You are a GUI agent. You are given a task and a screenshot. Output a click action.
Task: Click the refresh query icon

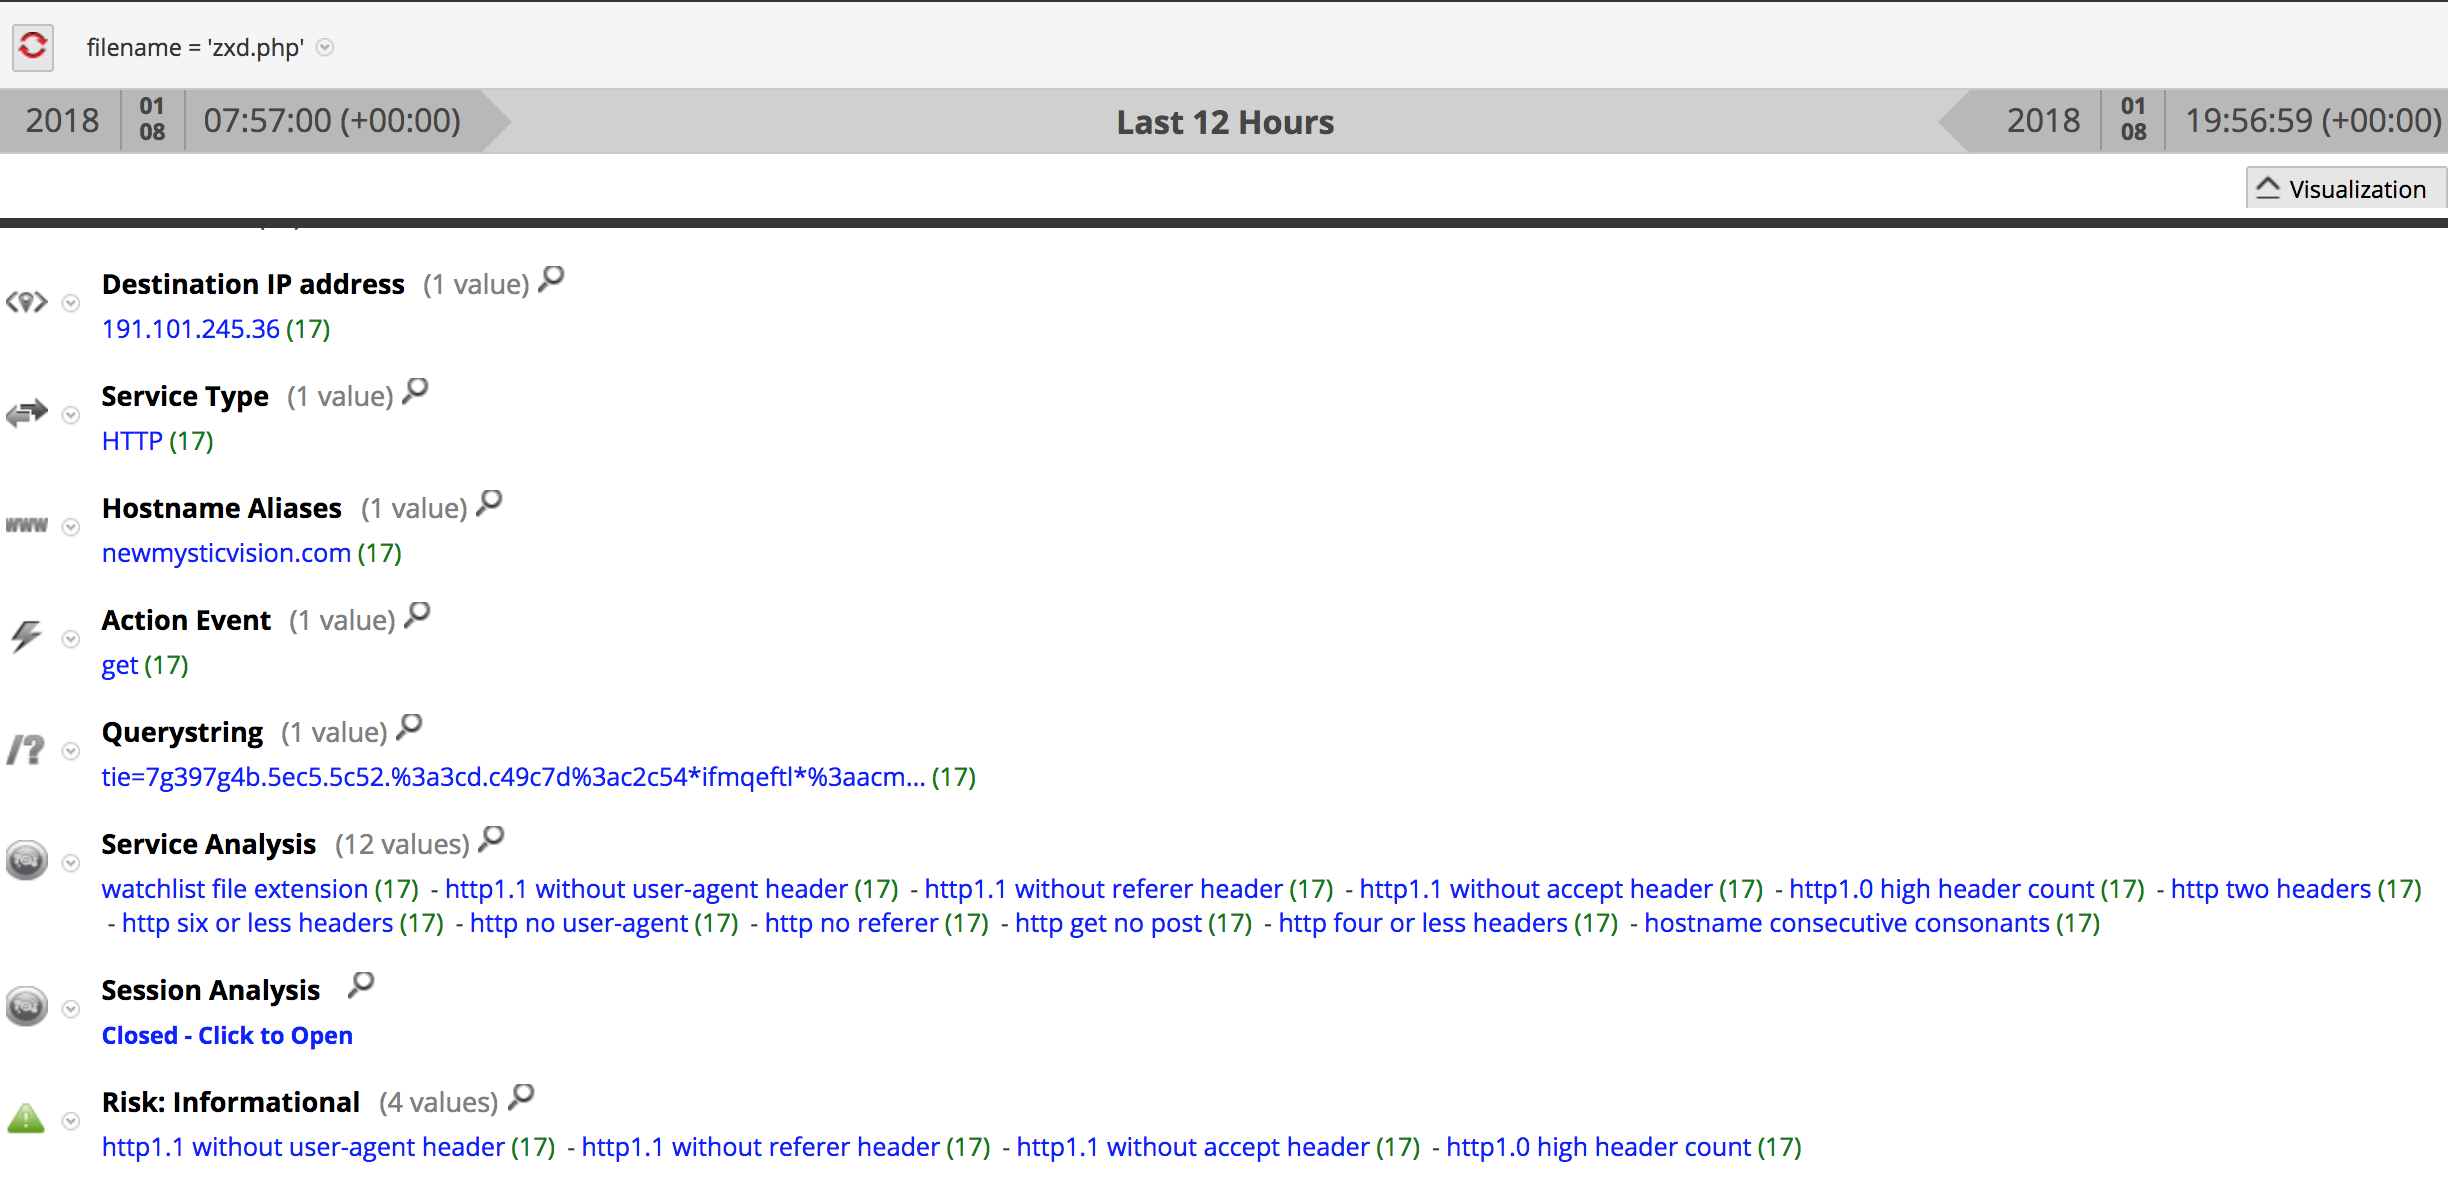[x=32, y=46]
